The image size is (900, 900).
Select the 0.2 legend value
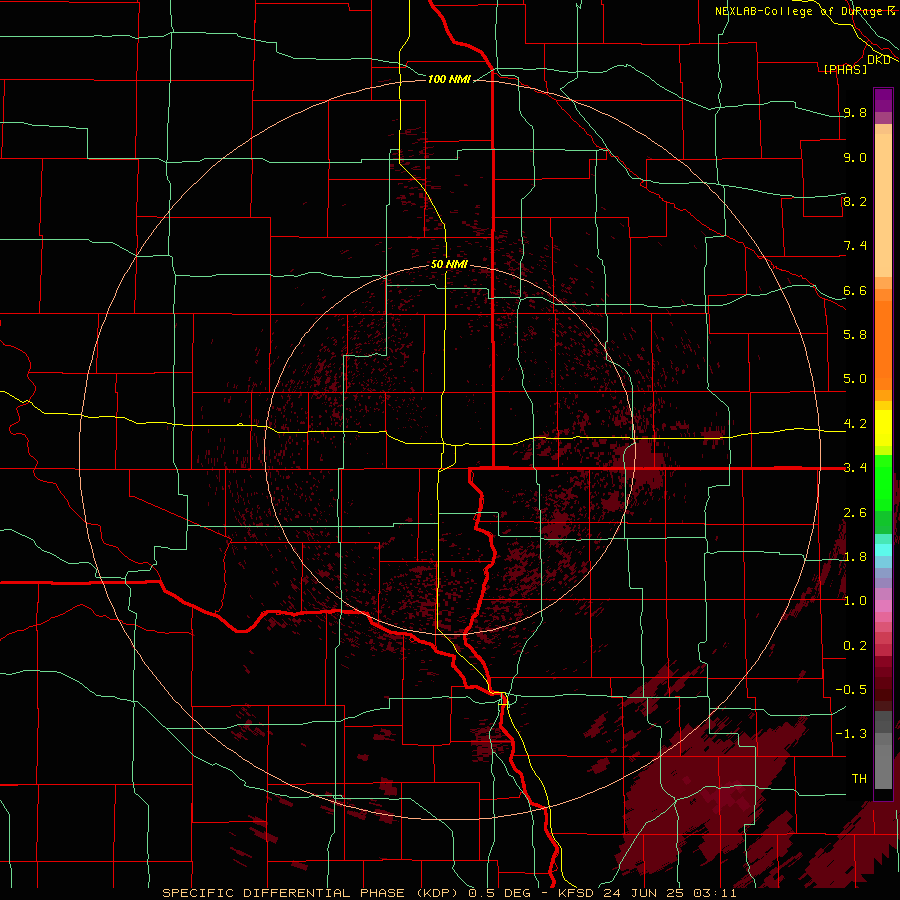855,646
